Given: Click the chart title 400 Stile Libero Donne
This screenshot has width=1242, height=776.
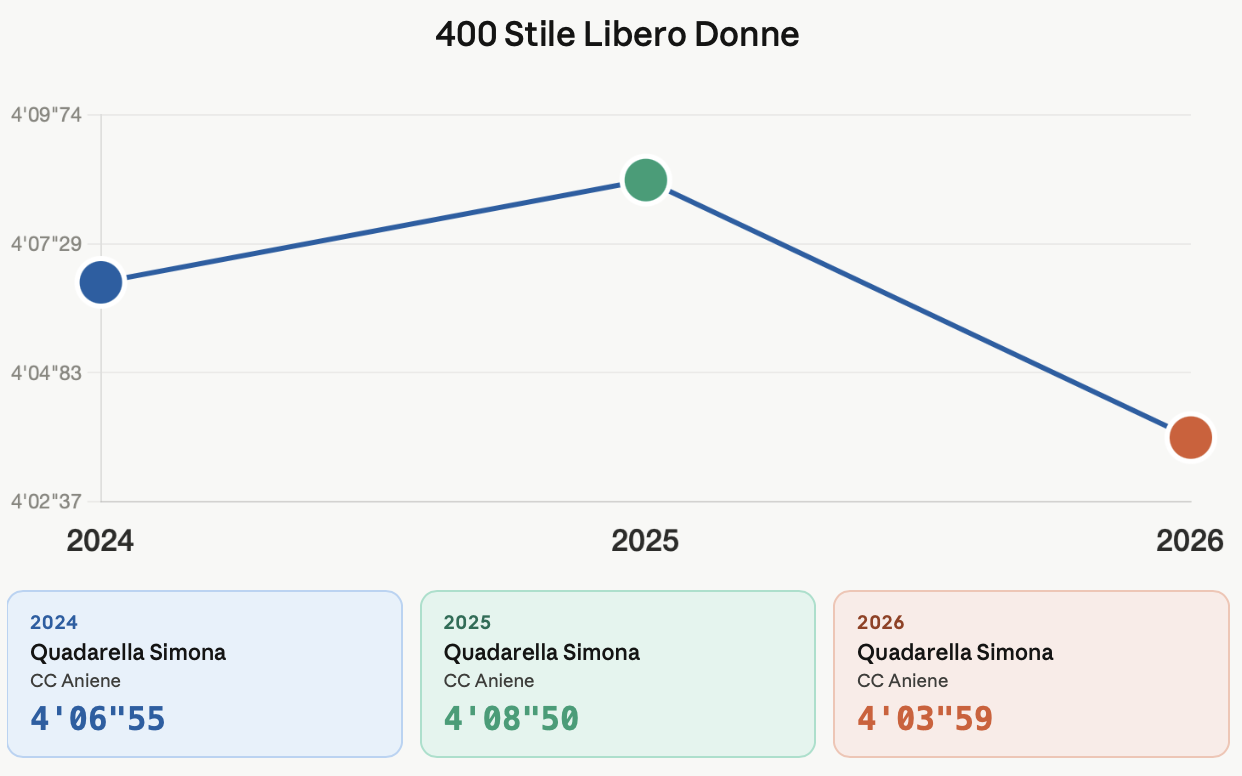Looking at the screenshot, I should pos(617,34).
